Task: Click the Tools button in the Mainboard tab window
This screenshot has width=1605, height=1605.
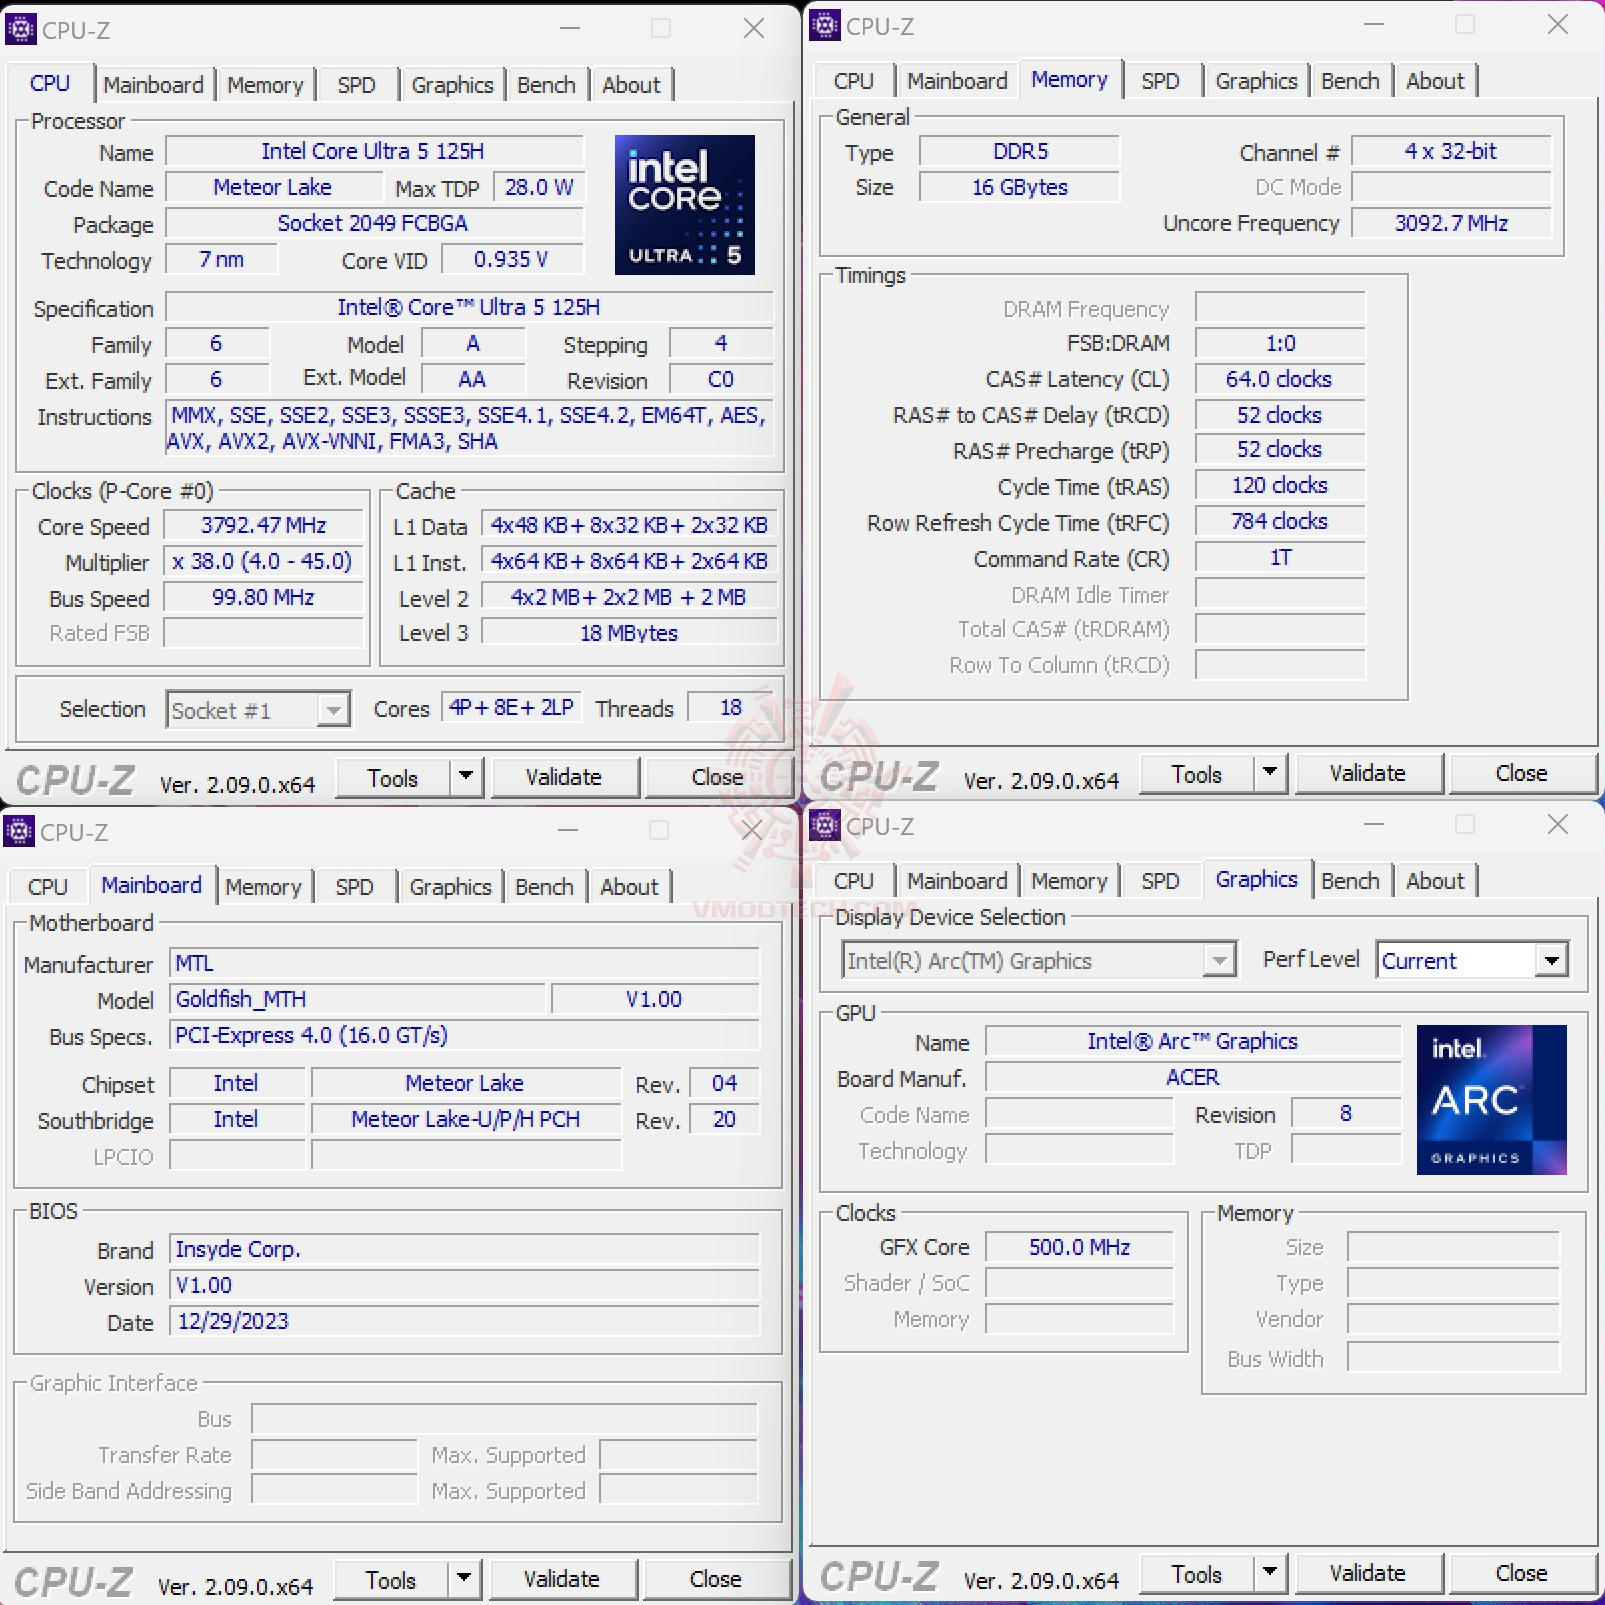Action: pyautogui.click(x=391, y=1579)
